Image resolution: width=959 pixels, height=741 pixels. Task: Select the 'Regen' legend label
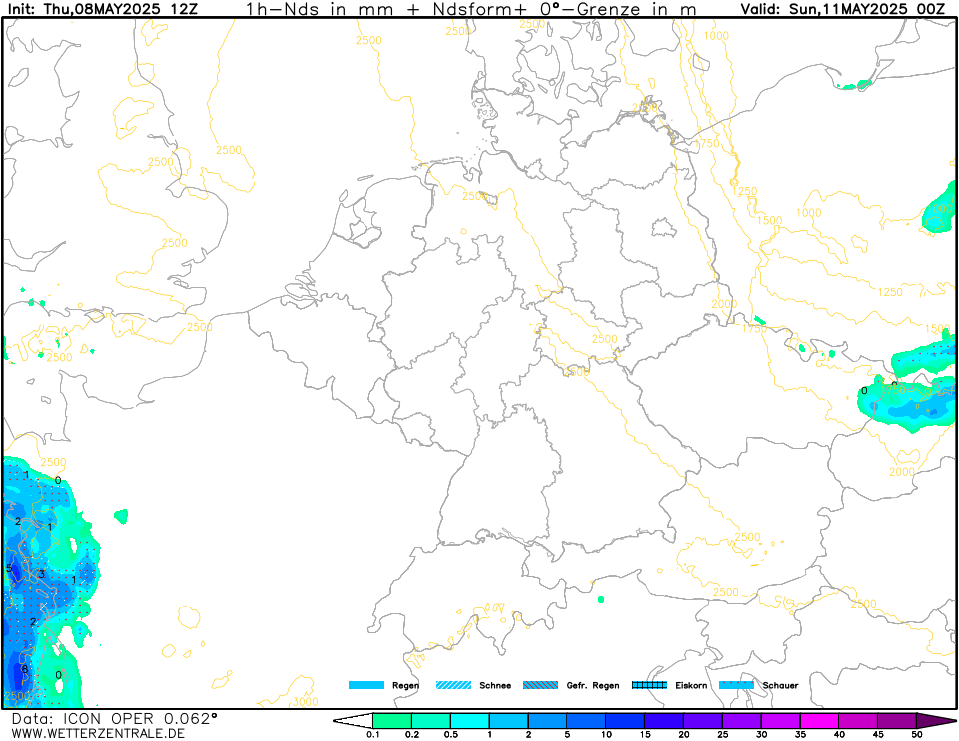pyautogui.click(x=405, y=685)
